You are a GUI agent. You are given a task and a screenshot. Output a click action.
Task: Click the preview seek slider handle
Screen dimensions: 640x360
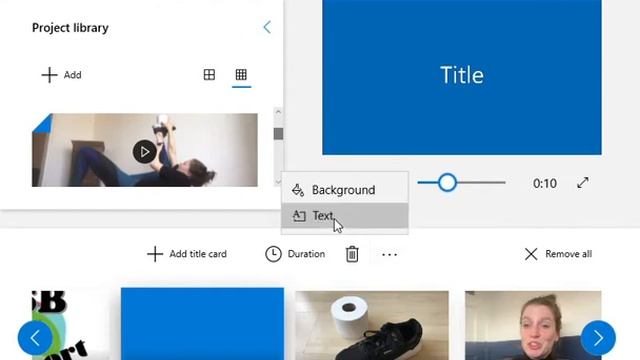click(x=447, y=182)
